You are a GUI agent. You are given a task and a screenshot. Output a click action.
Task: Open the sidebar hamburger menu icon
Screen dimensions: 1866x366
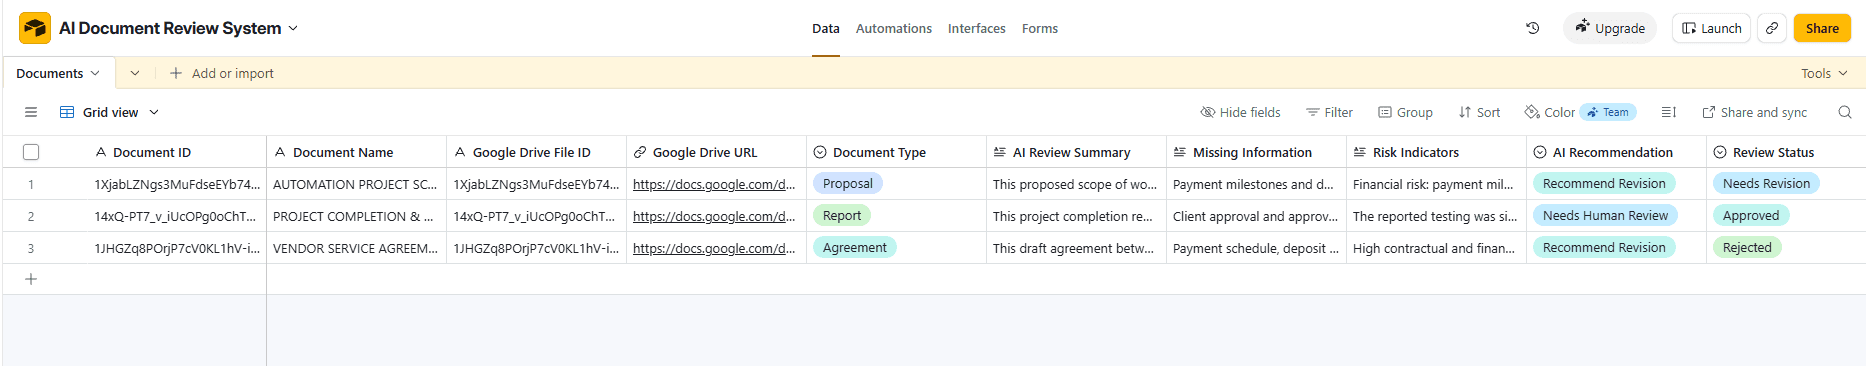[x=31, y=112]
